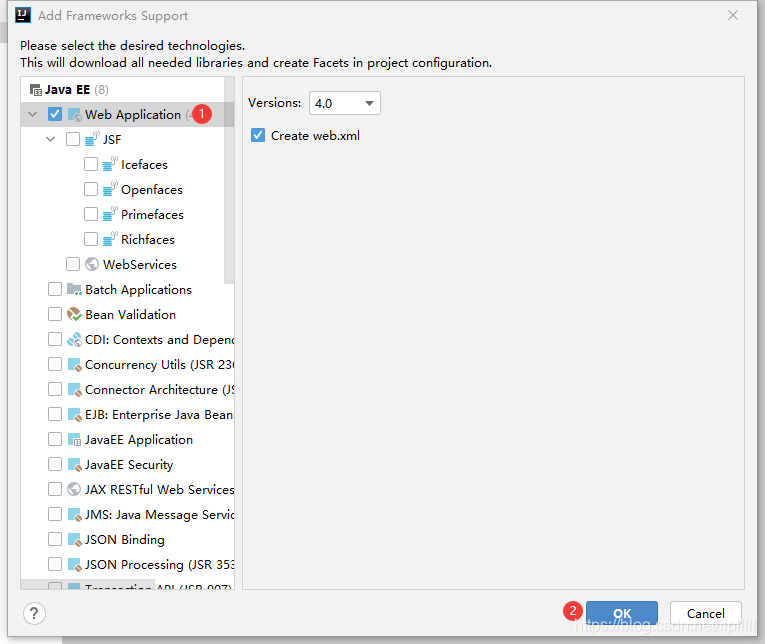Click the Primefaces icon

click(110, 214)
